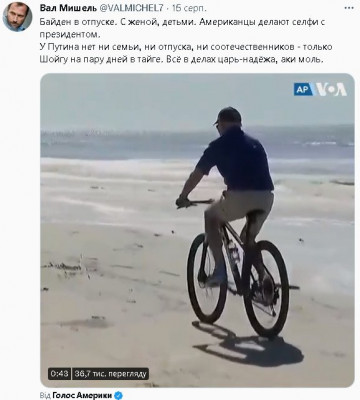Select the tweet line starting Шойгу на пару дней

click(x=182, y=60)
